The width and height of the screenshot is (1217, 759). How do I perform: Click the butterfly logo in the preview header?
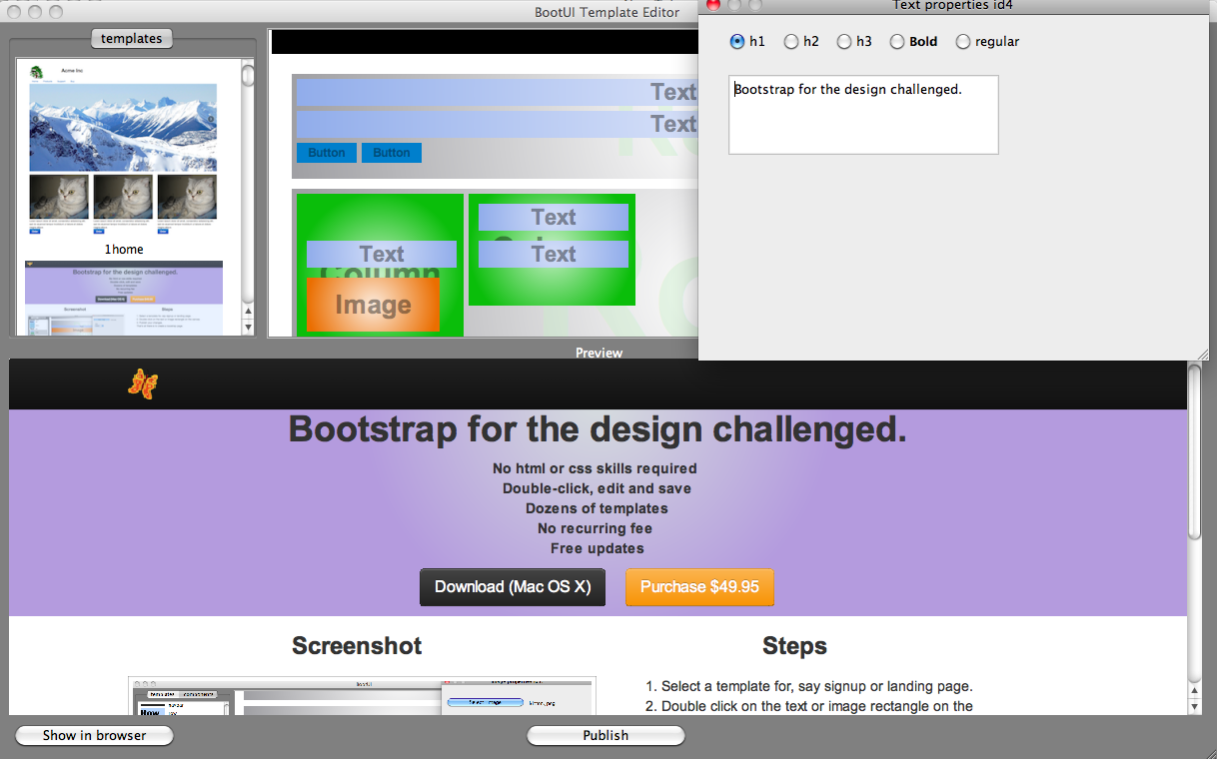click(142, 383)
